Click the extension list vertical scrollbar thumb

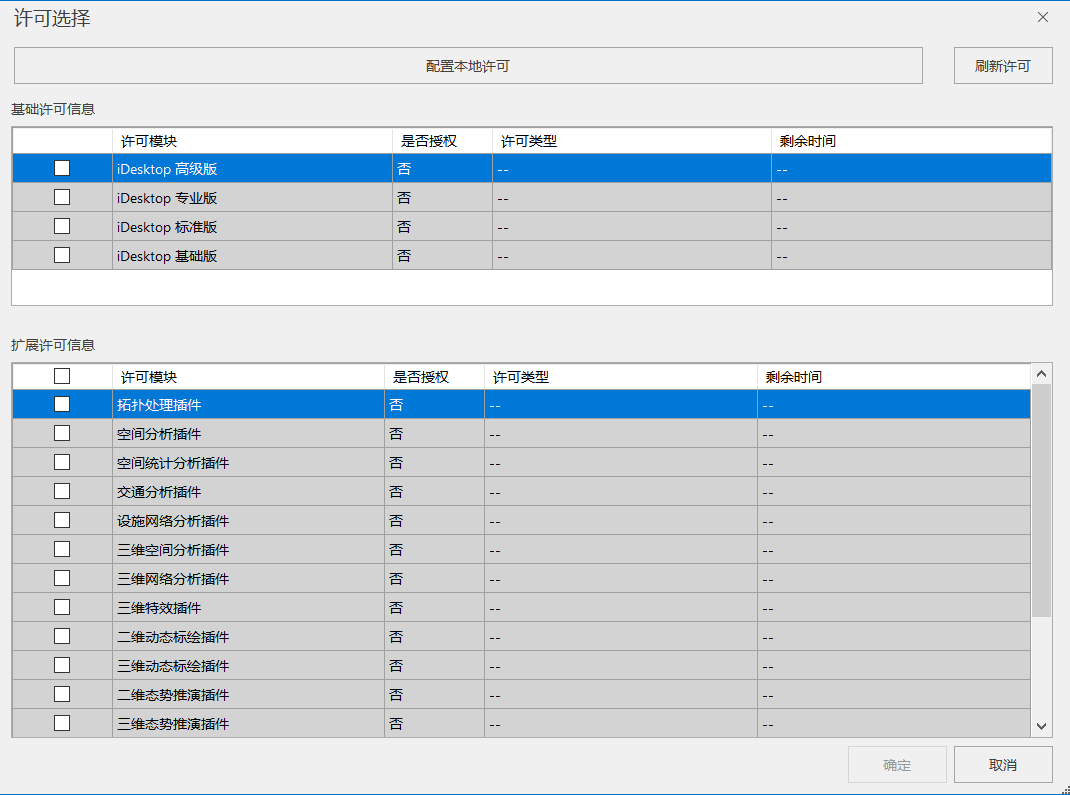pyautogui.click(x=1041, y=500)
